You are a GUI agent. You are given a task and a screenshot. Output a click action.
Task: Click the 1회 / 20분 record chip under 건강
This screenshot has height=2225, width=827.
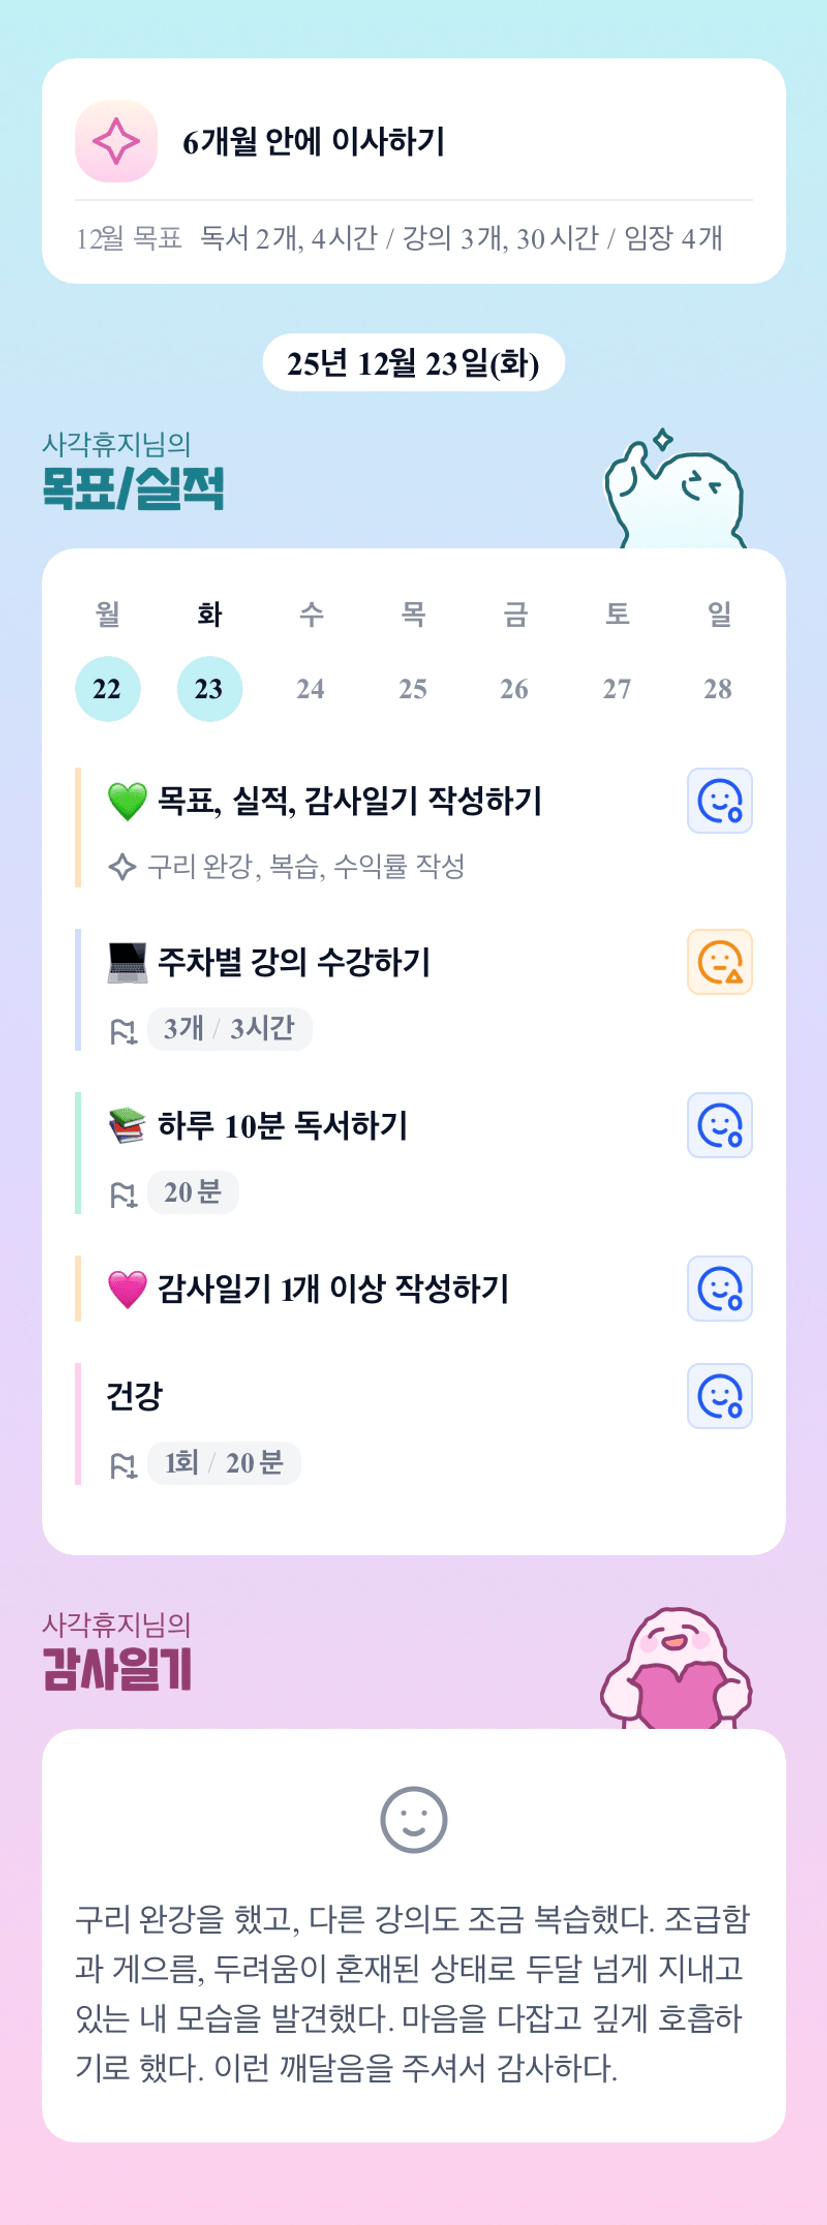coord(224,1463)
